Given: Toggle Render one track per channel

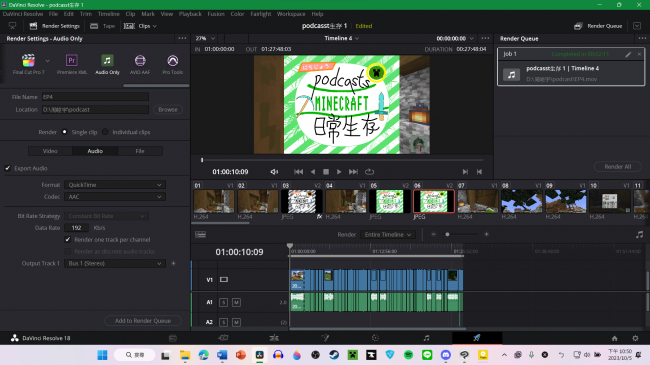Looking at the screenshot, I should click(x=68, y=240).
